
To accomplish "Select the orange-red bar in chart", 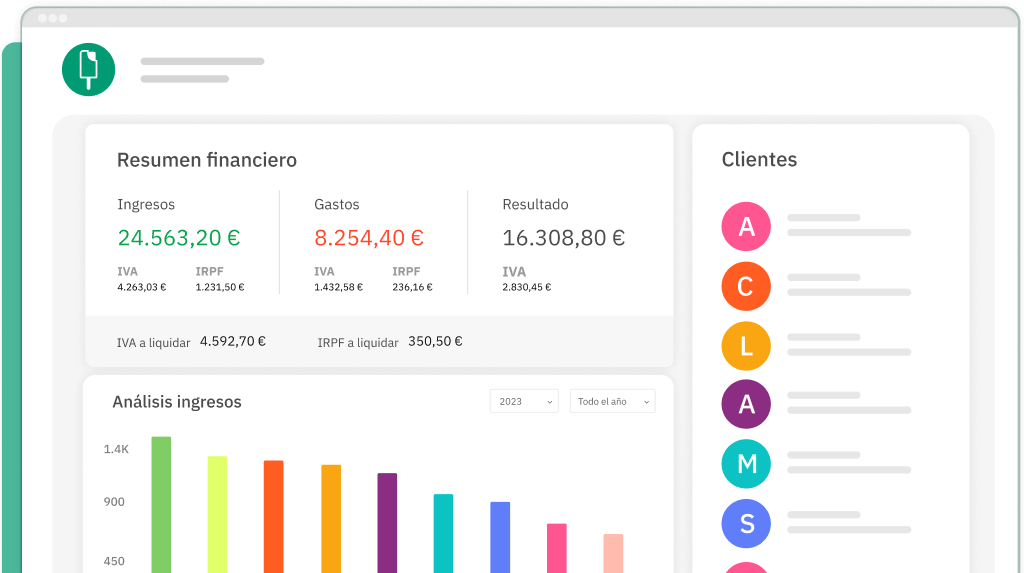I will tap(274, 517).
